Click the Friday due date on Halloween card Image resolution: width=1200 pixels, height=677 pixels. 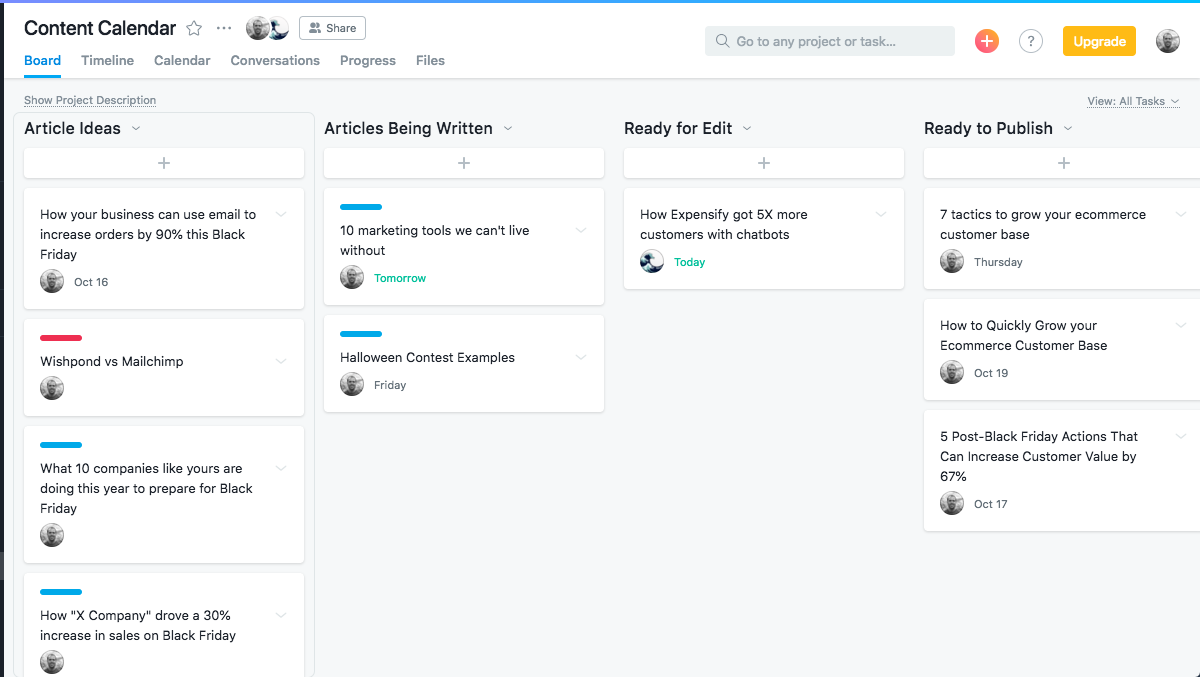click(x=390, y=385)
